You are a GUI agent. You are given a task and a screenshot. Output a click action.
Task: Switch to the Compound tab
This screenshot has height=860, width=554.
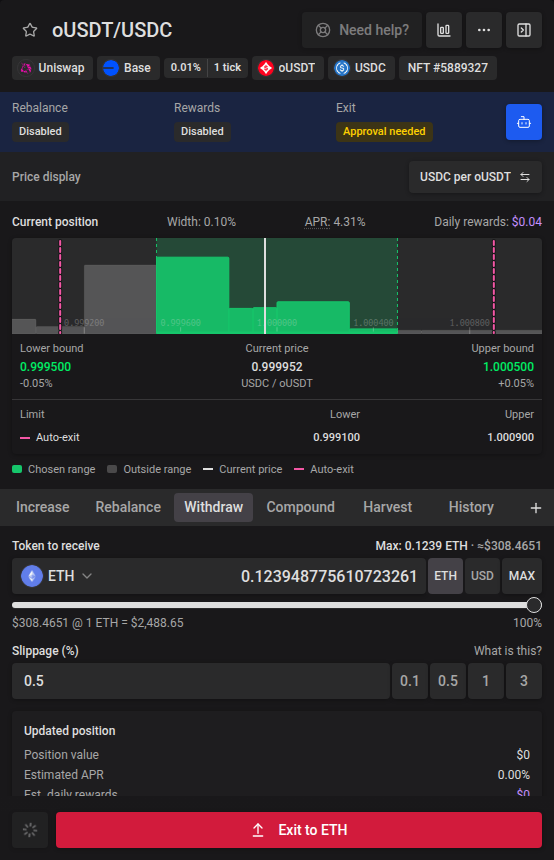[301, 507]
